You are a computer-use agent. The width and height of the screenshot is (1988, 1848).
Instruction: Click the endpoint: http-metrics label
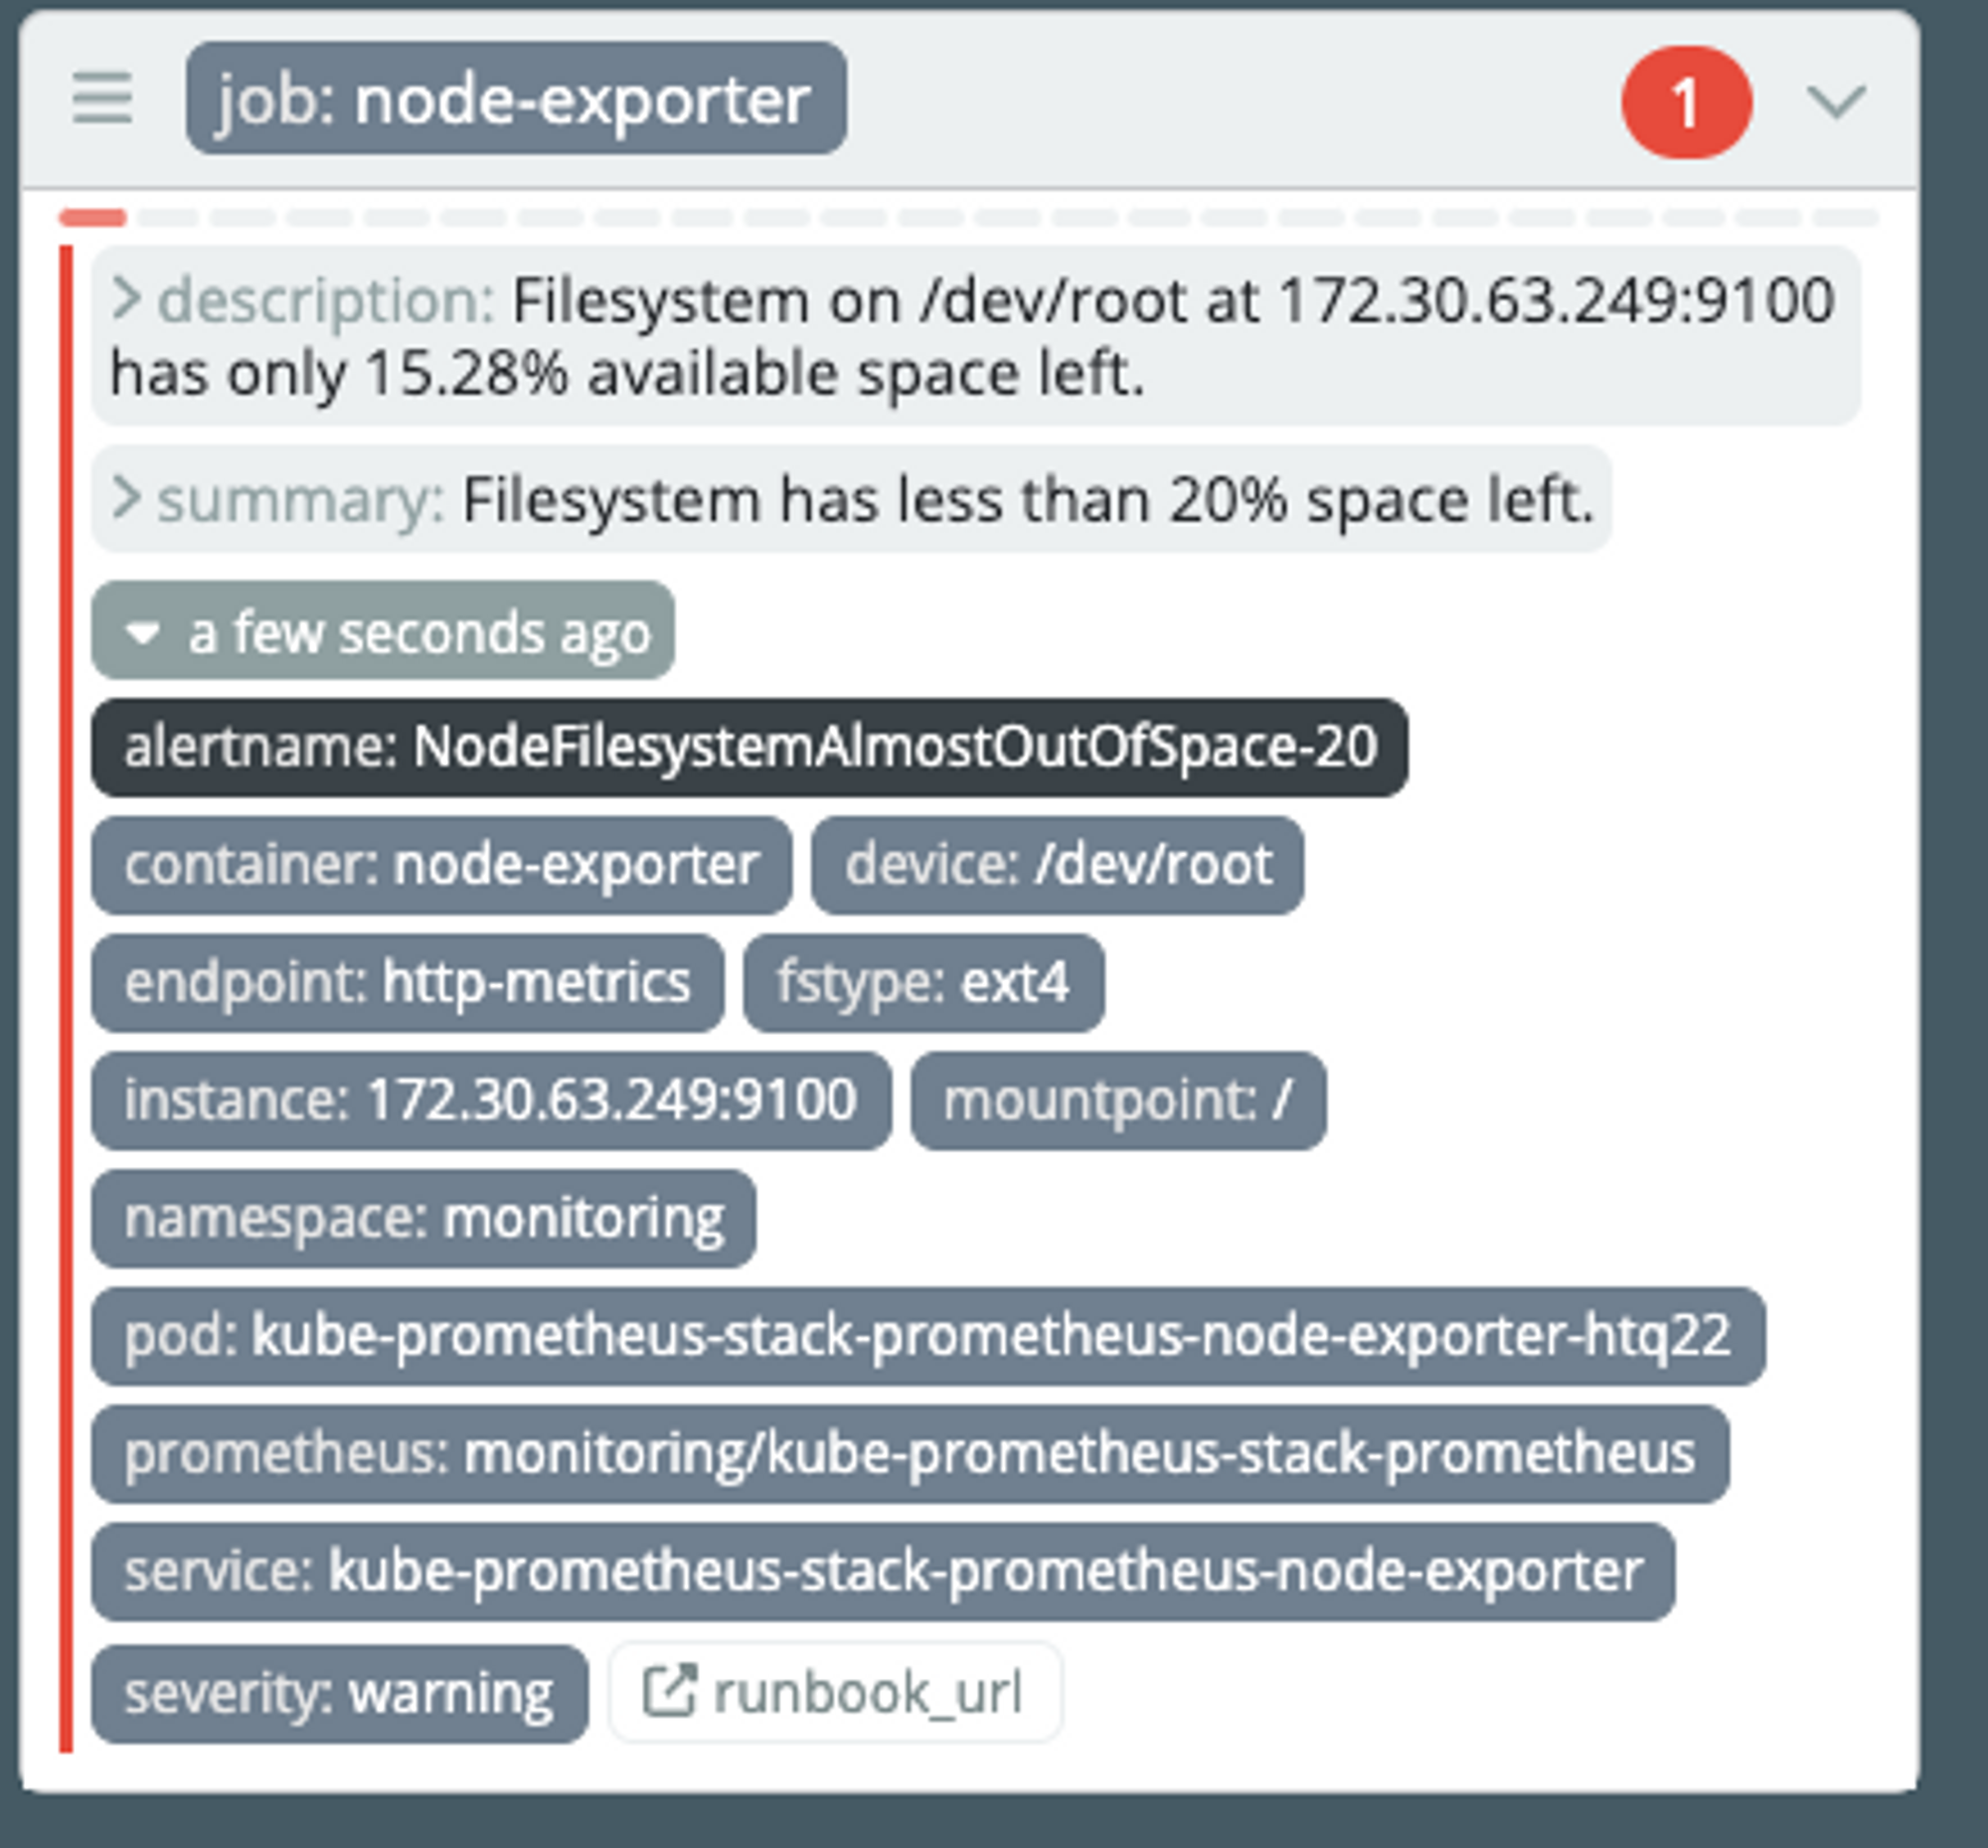(408, 982)
